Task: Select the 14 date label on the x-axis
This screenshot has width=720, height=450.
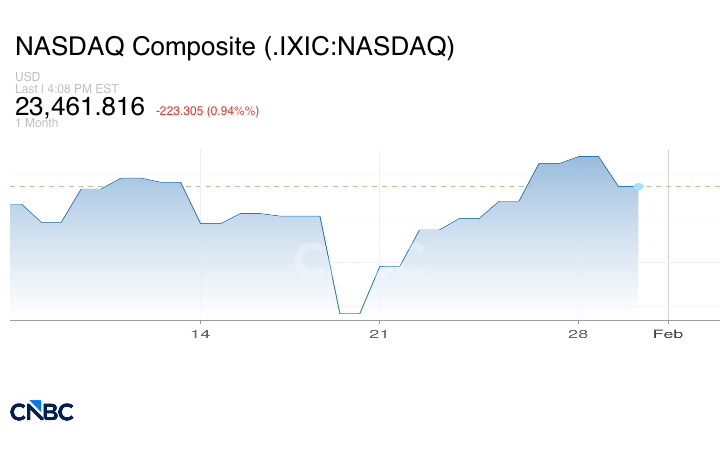Action: tap(201, 334)
